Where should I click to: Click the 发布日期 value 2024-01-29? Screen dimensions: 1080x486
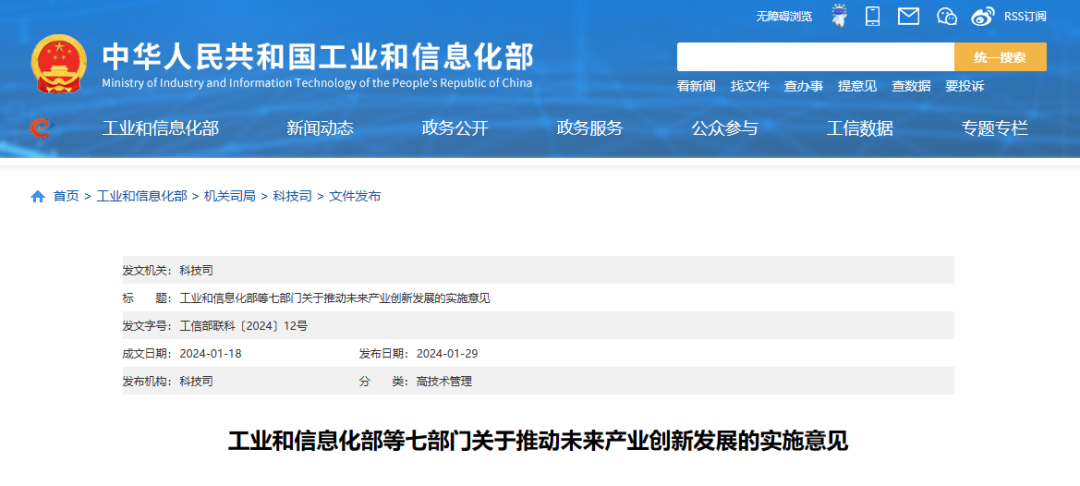(x=447, y=353)
